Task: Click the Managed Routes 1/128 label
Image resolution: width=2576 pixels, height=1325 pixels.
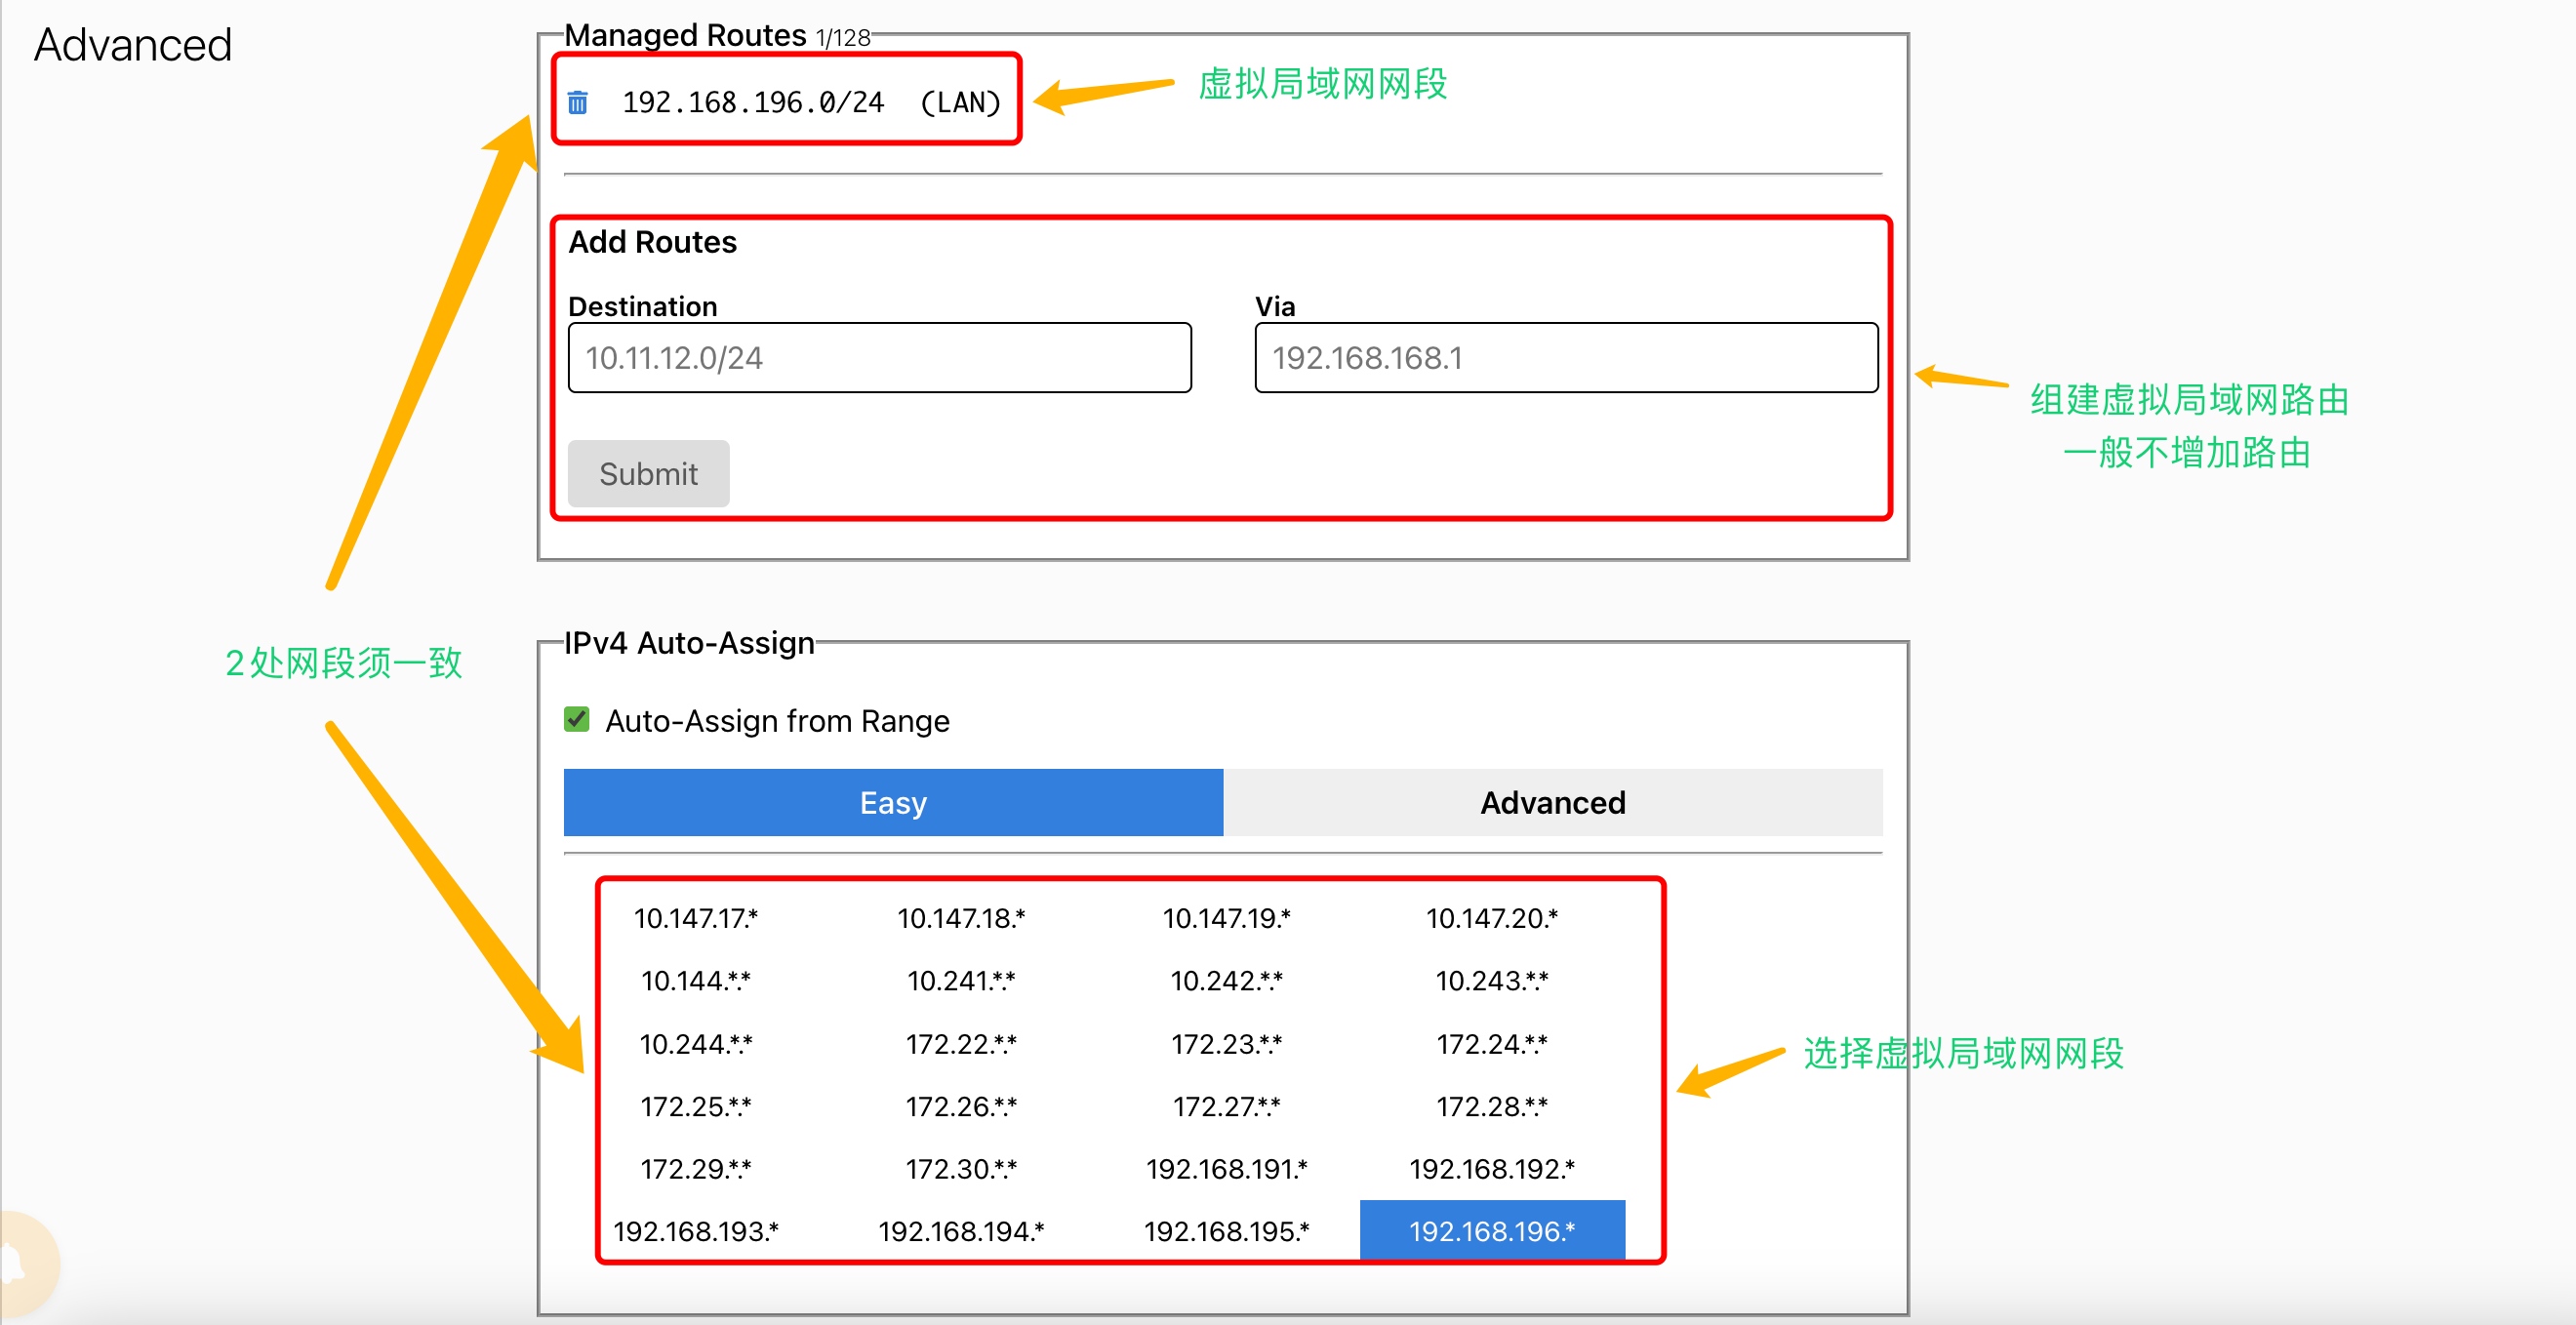Action: (717, 35)
